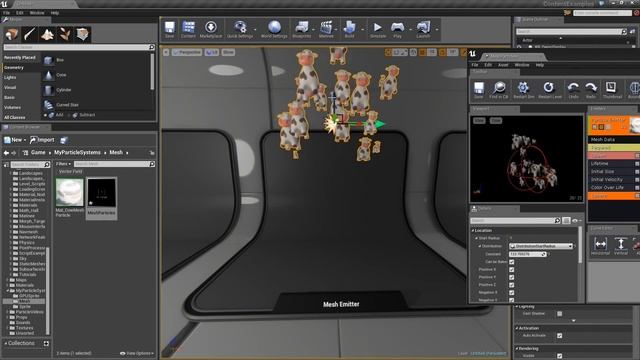Open the Filters dropdown in Content Browser
This screenshot has width=640, height=360.
pyautogui.click(x=63, y=164)
